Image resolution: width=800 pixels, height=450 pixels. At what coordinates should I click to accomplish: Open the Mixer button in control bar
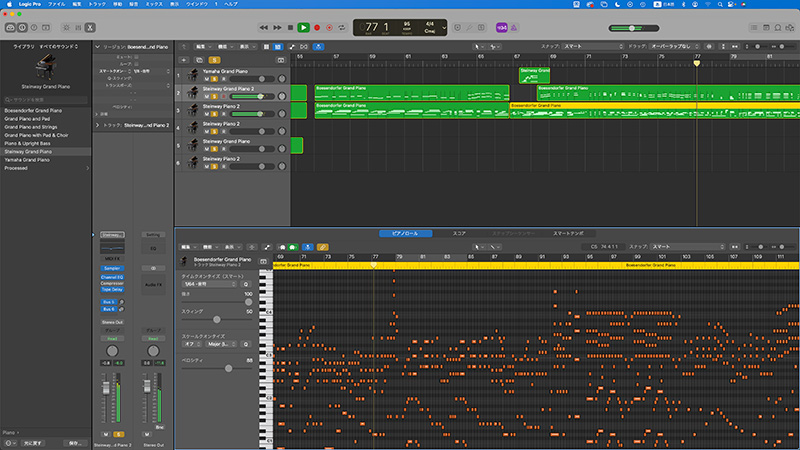(78, 28)
